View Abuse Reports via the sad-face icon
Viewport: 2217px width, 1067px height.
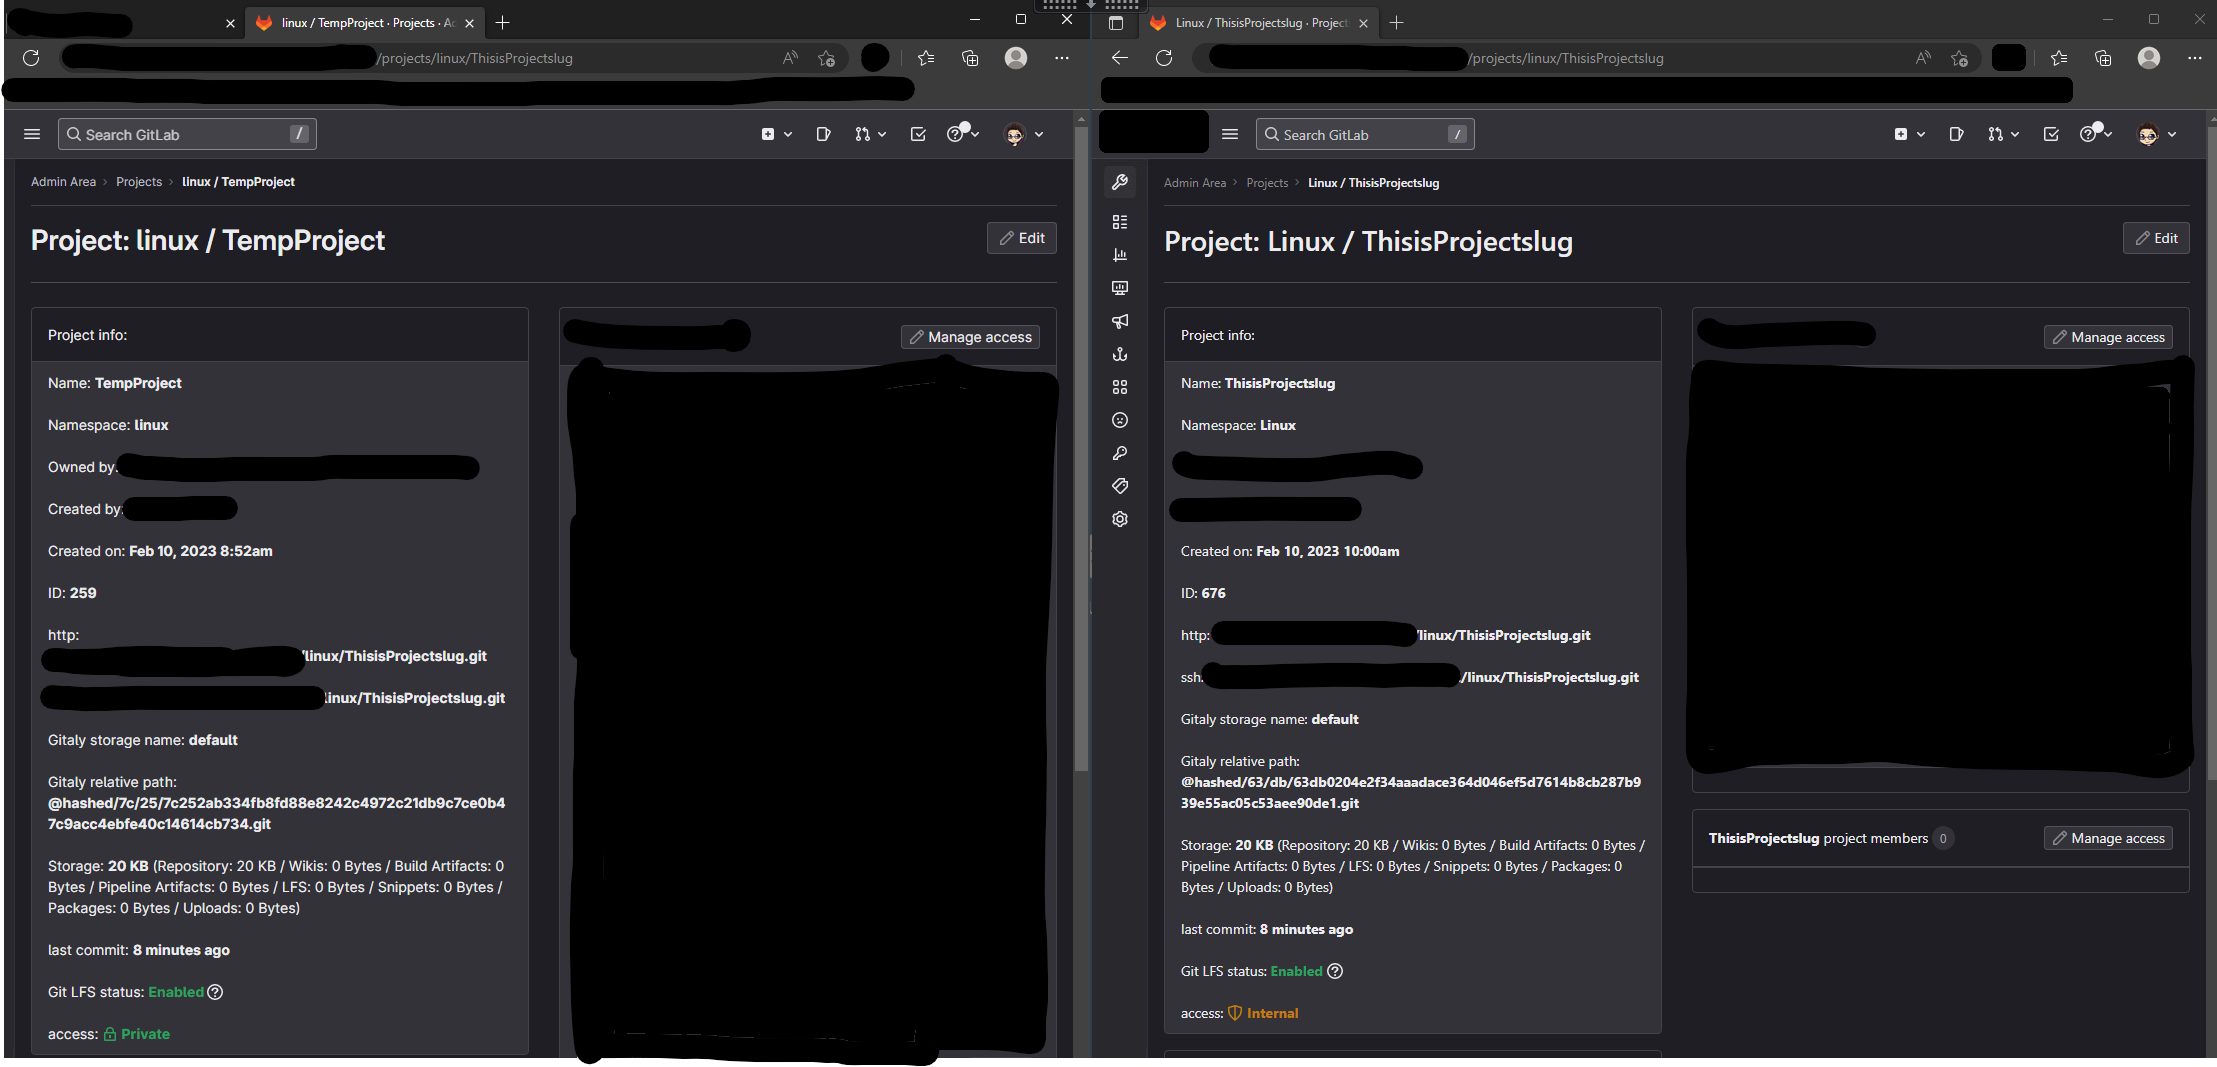(1120, 420)
